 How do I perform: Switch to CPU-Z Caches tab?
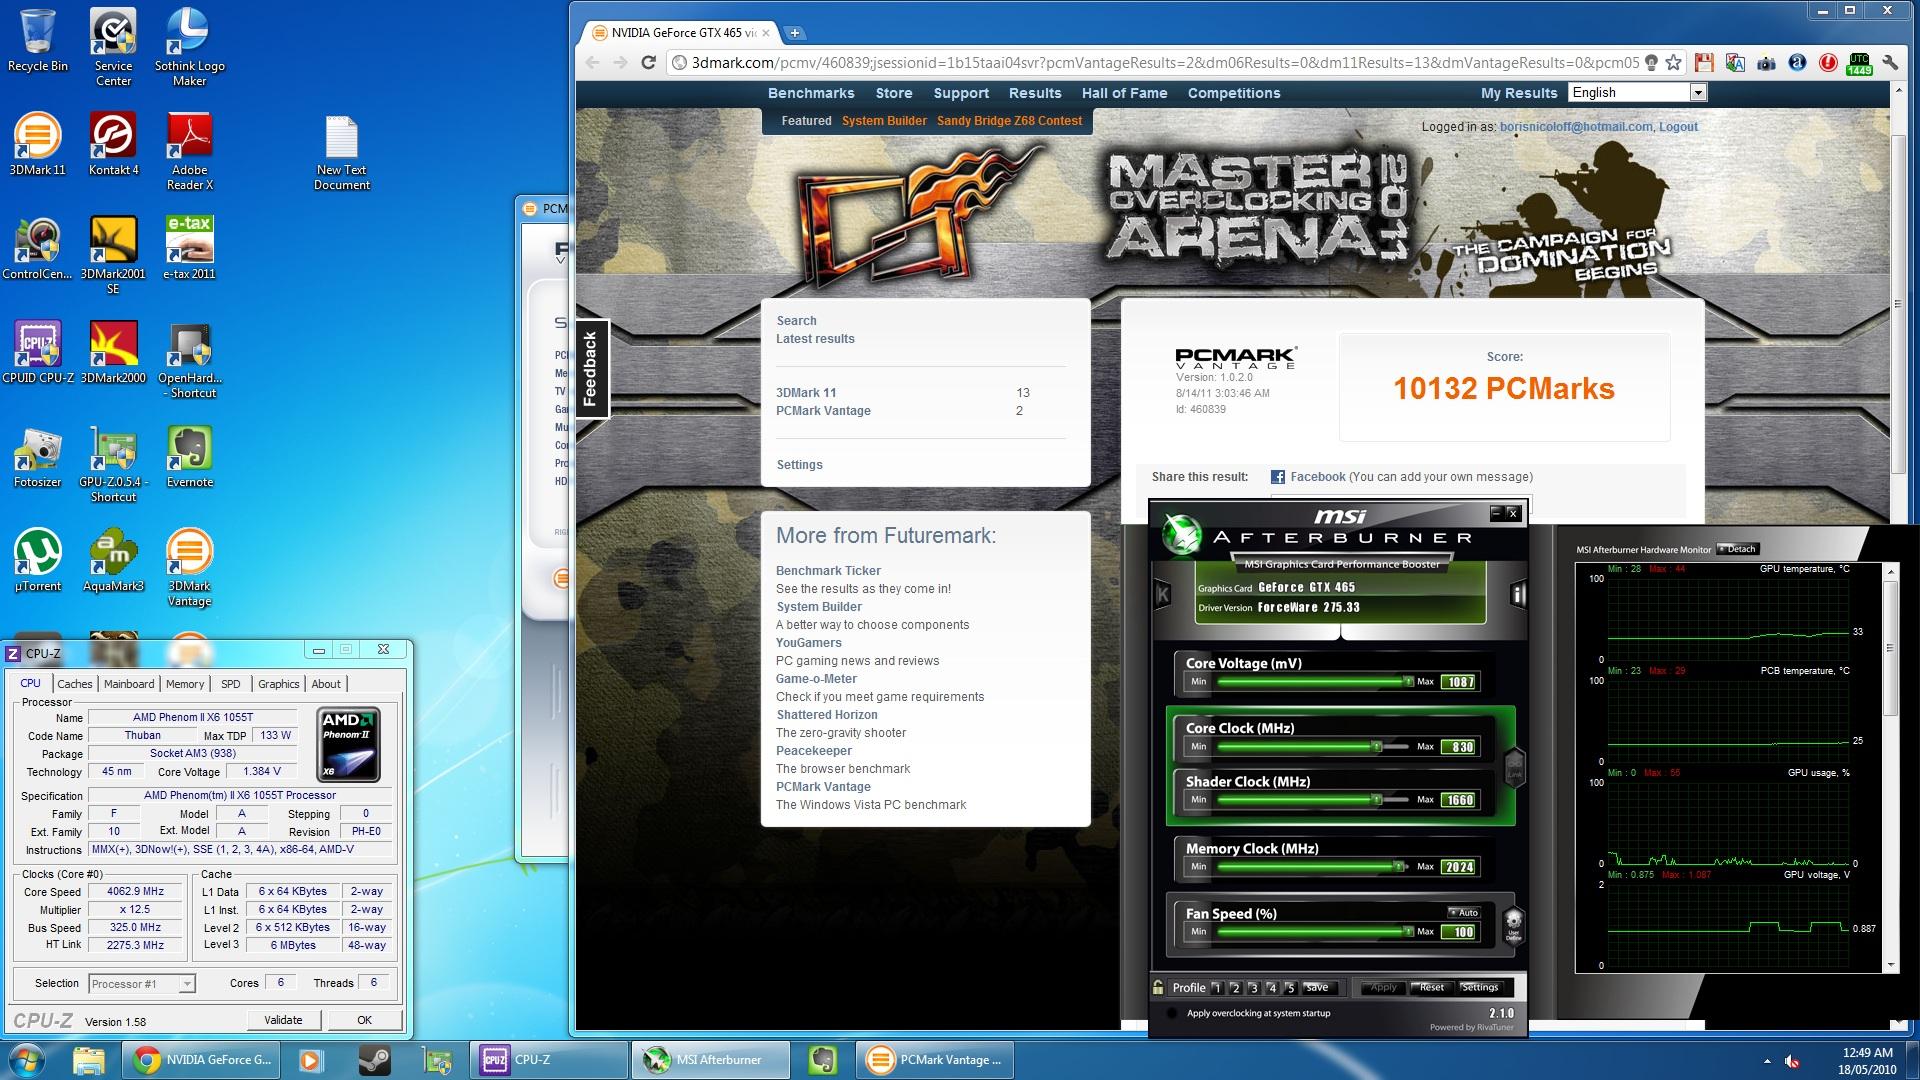pos(75,684)
